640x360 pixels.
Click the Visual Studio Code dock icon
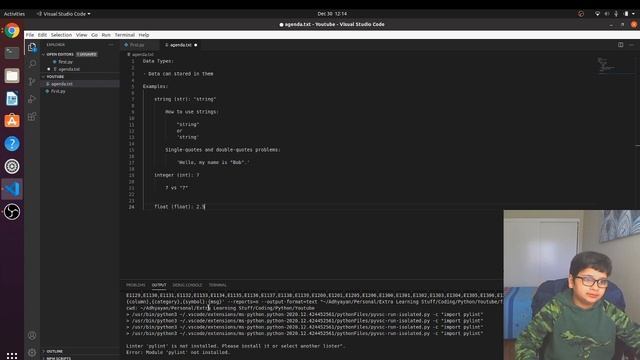click(12, 189)
